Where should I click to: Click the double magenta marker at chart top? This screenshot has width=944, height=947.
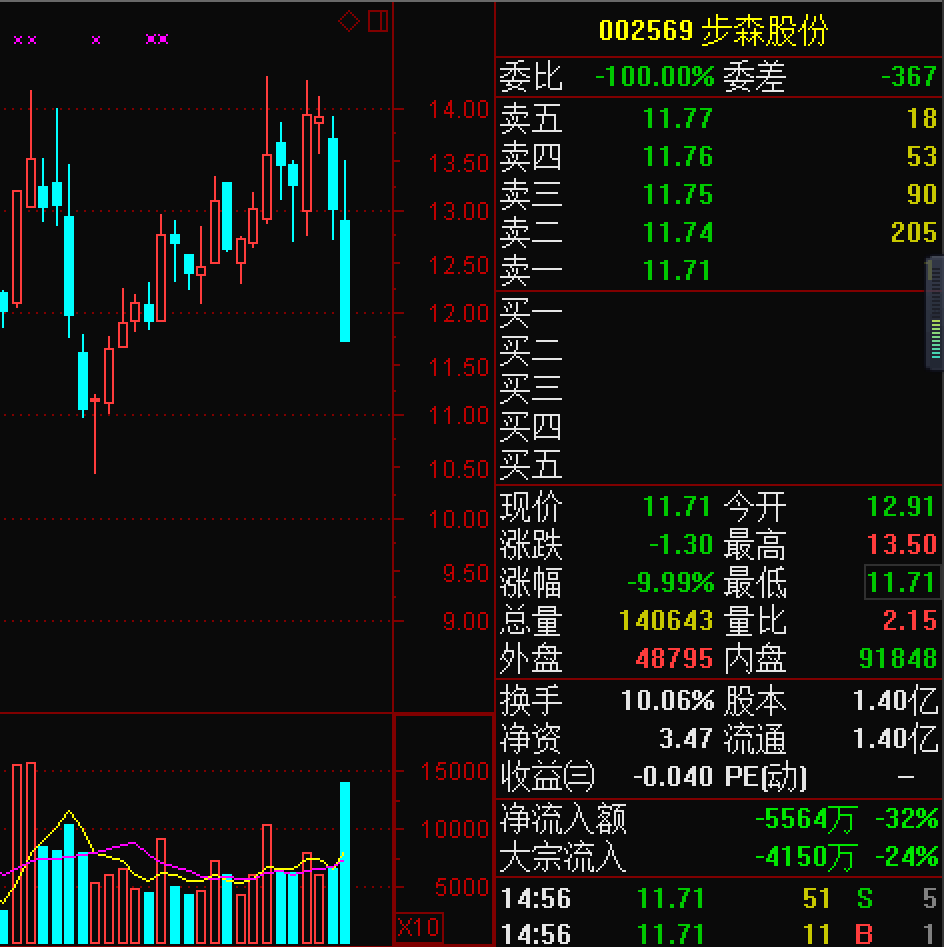157,39
